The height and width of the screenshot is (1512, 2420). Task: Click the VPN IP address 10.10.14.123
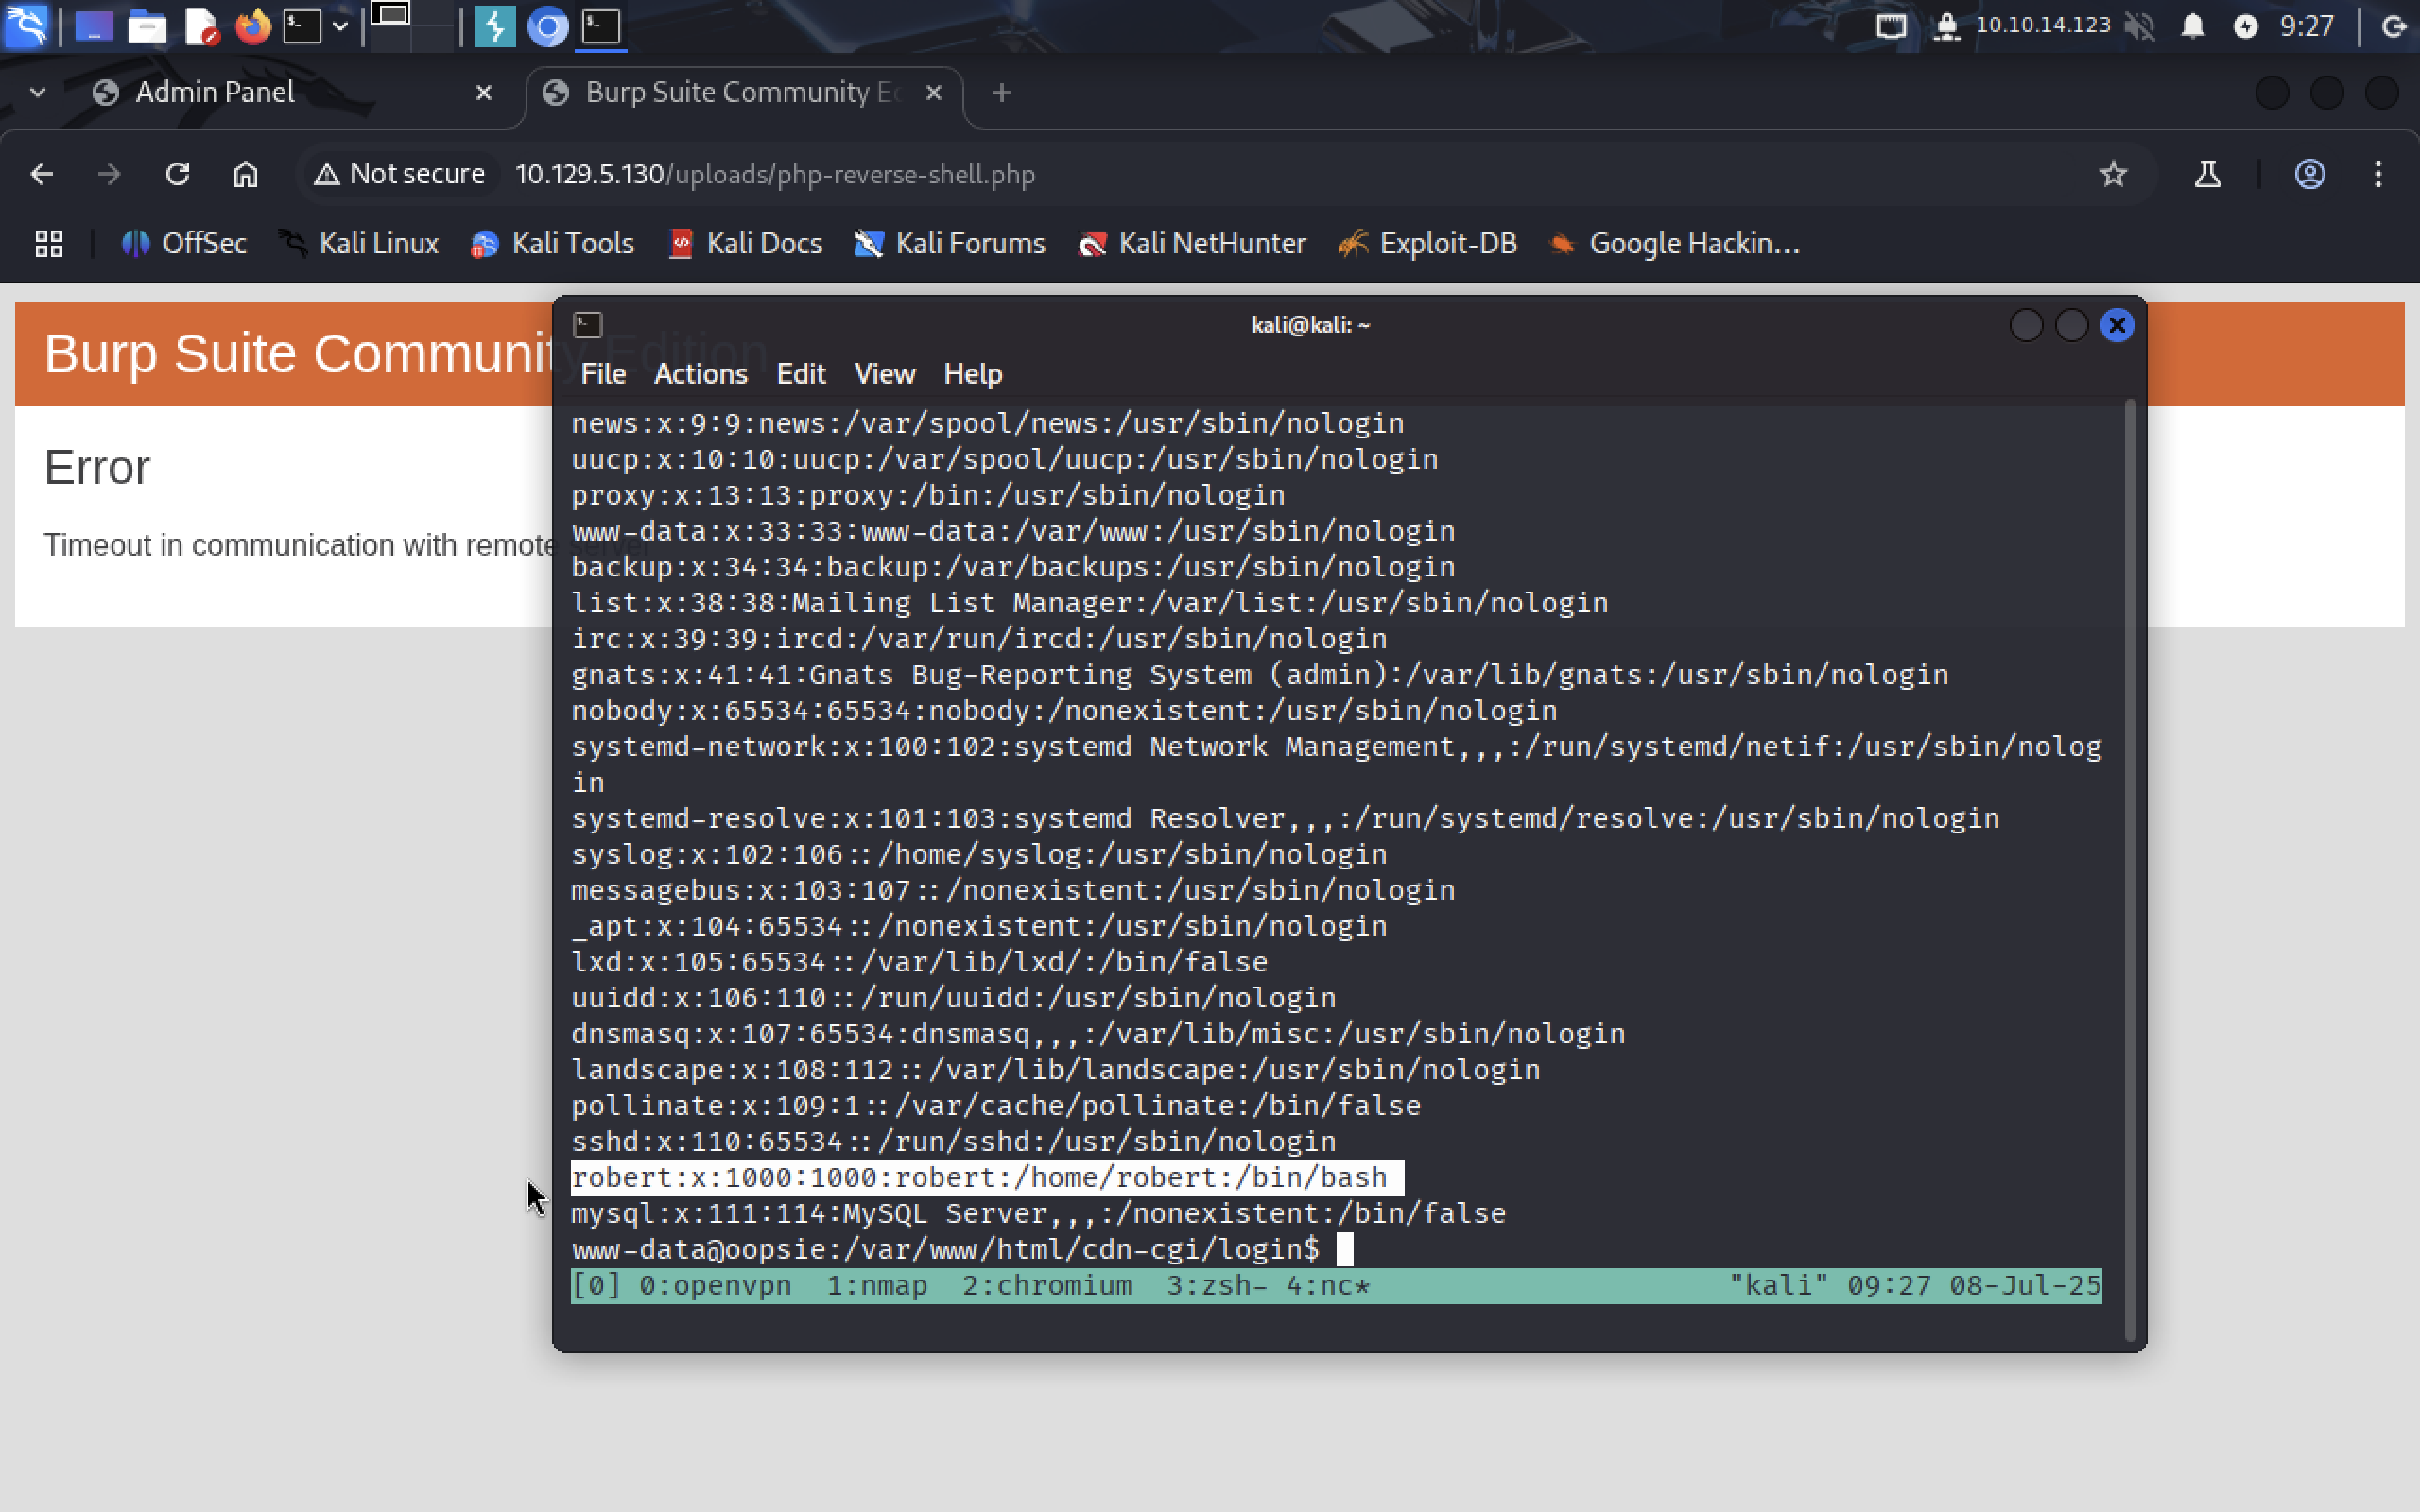2042,25
